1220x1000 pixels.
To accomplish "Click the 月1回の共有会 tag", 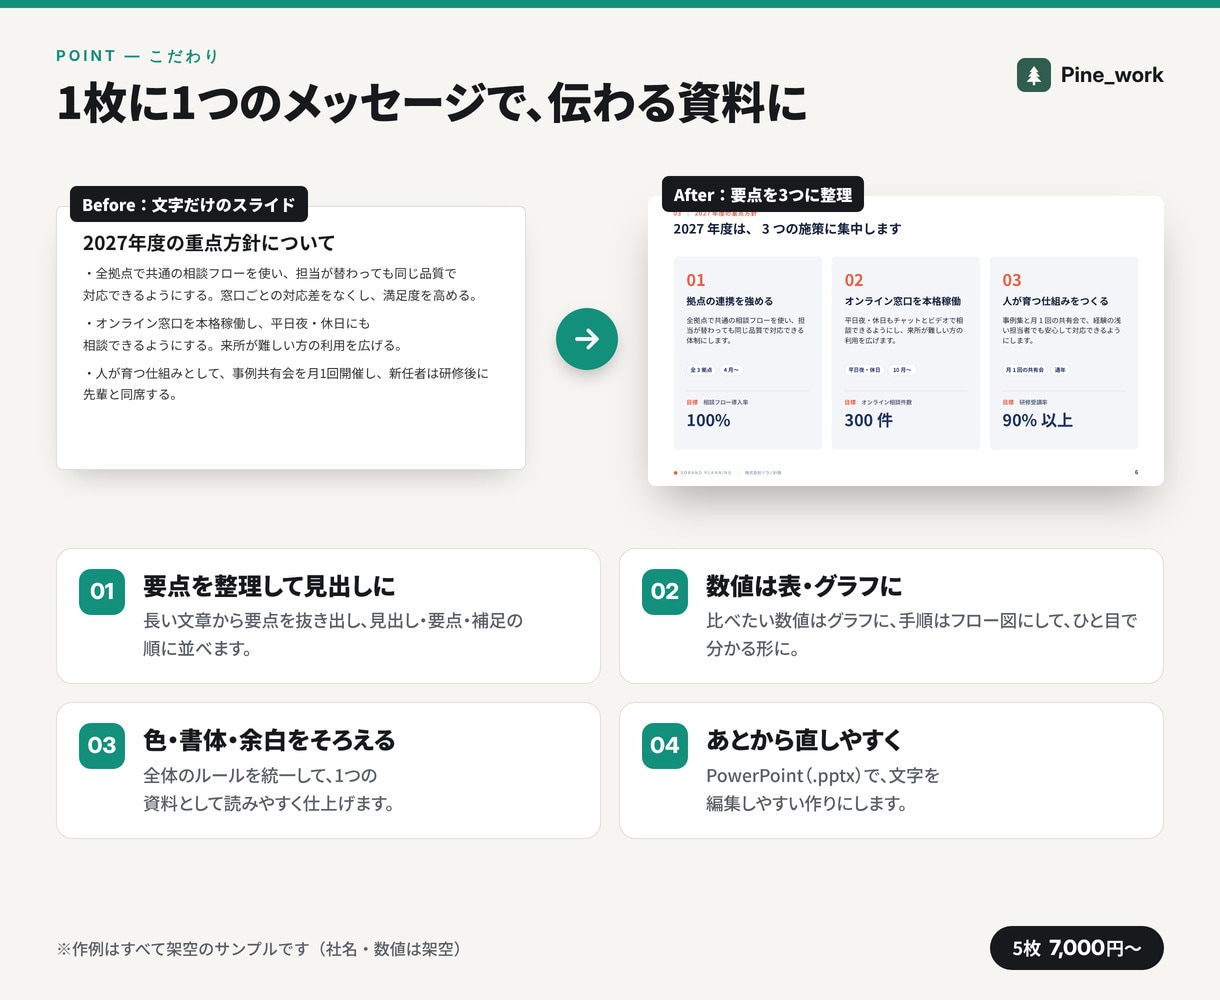I will point(1024,370).
